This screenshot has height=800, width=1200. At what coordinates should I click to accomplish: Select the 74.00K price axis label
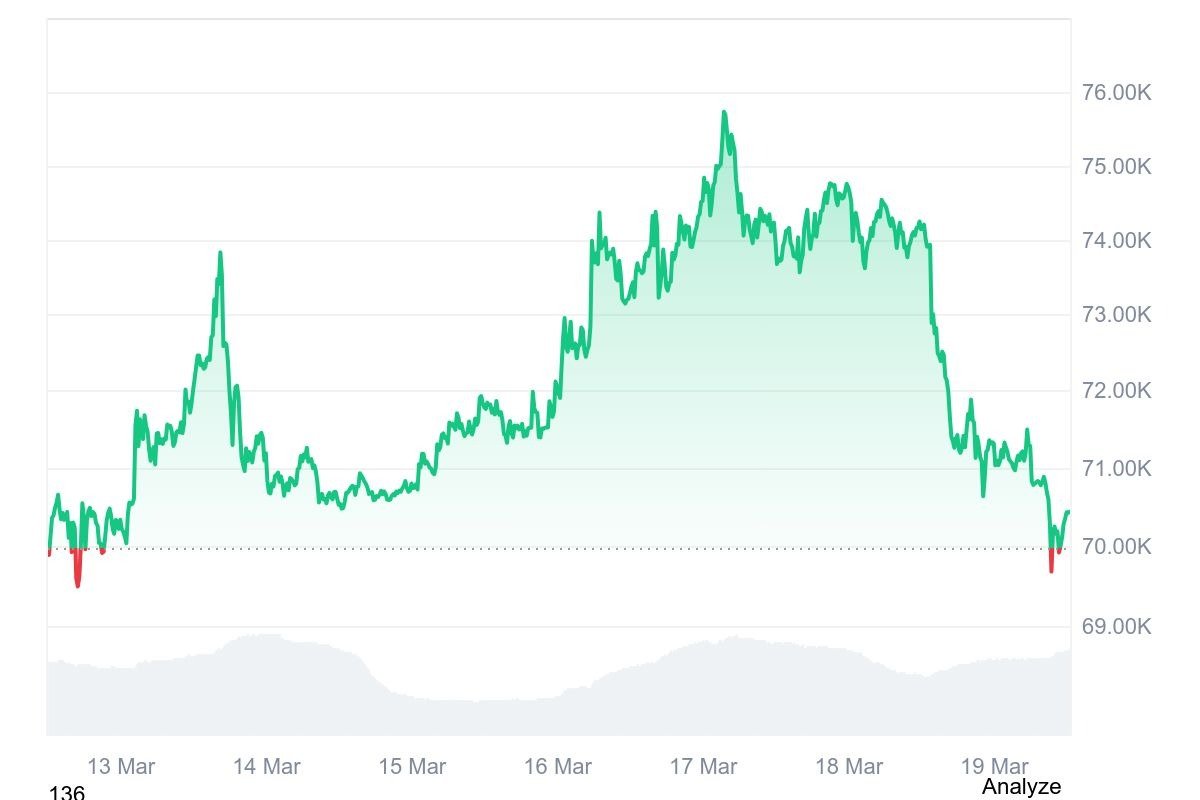(1116, 241)
